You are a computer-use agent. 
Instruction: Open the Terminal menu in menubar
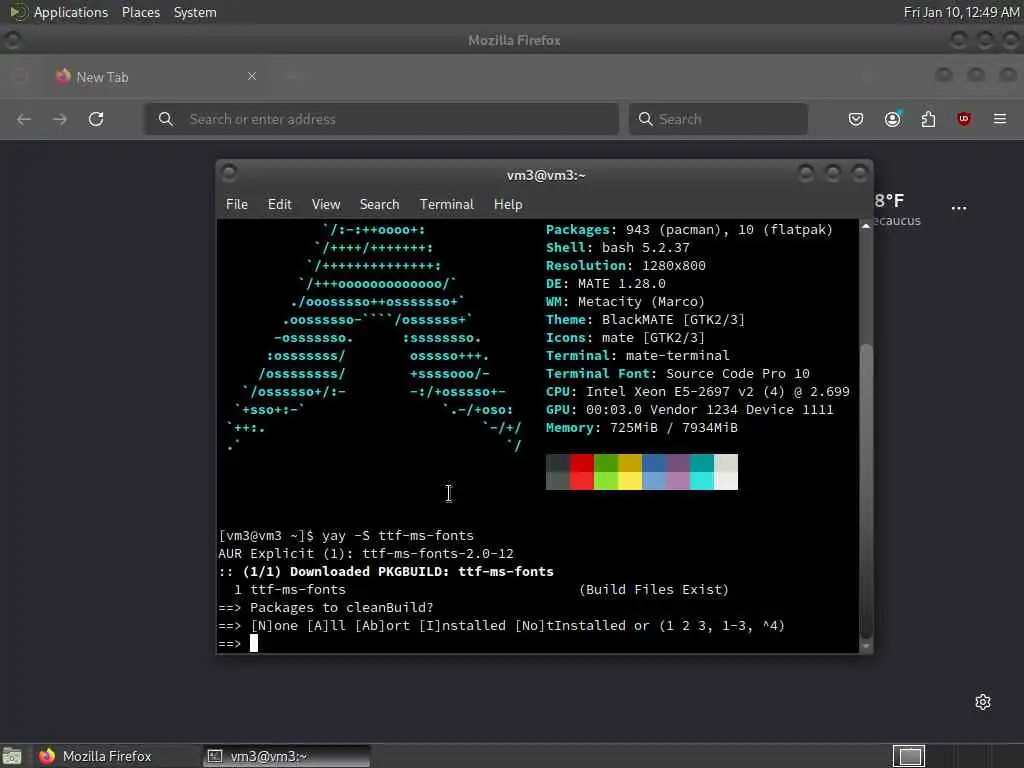click(447, 204)
